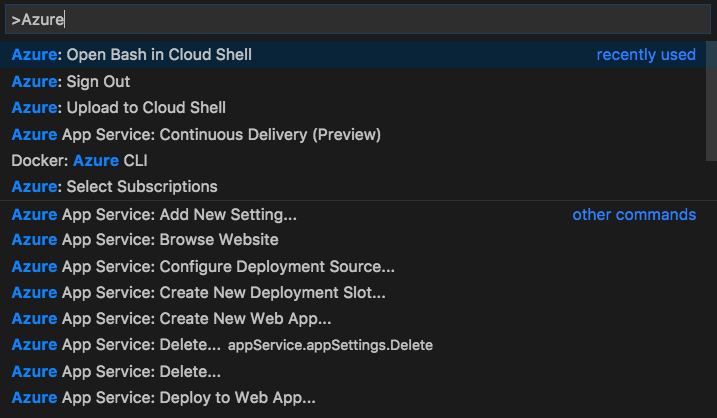Click the 'appService.appSettings.Delete' identifier text

(330, 345)
